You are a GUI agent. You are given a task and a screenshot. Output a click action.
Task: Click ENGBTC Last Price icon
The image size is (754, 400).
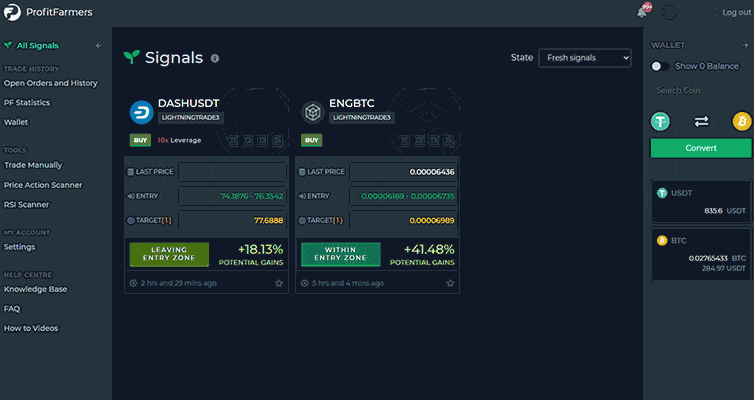pos(302,172)
